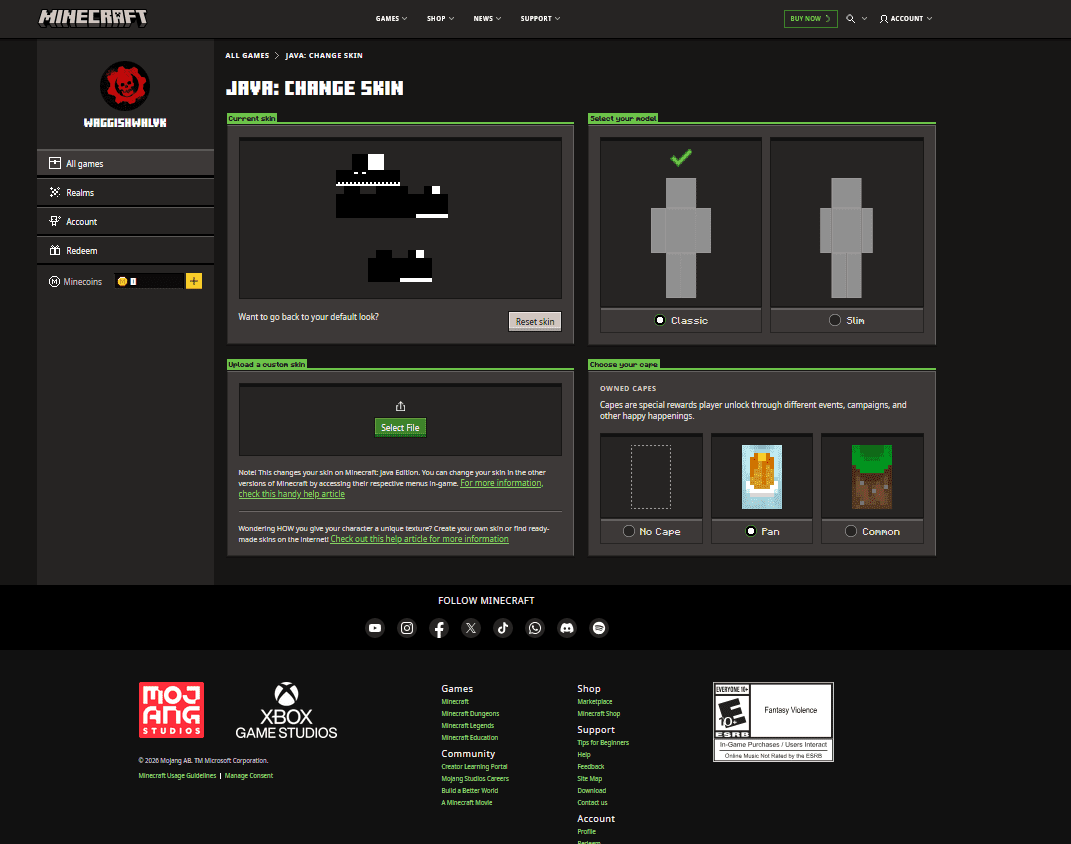Select the No Cape radio button
Image resolution: width=1071 pixels, height=844 pixels.
point(629,531)
